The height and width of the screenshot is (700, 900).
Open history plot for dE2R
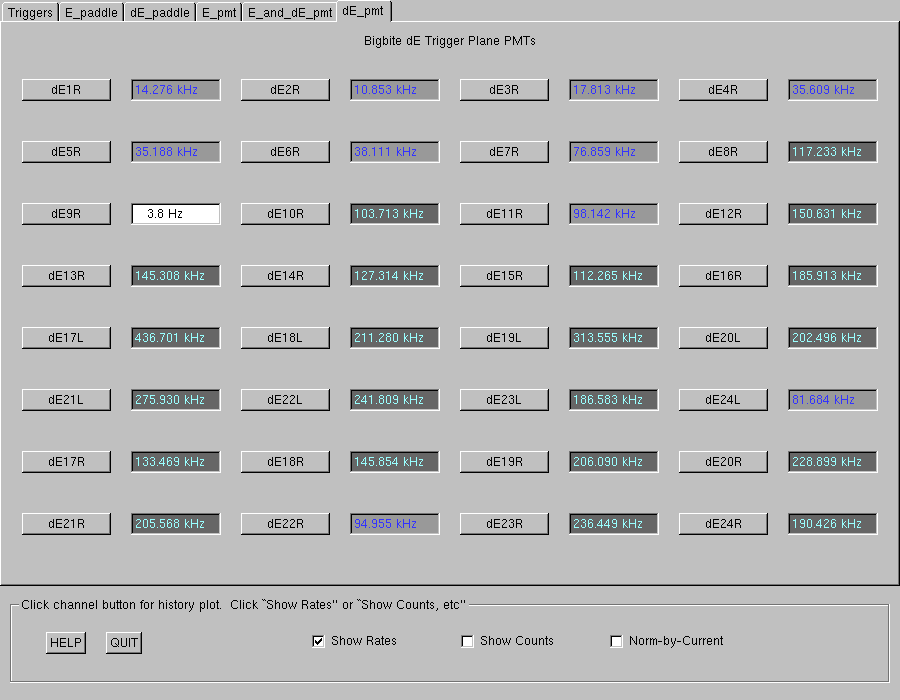tap(285, 90)
